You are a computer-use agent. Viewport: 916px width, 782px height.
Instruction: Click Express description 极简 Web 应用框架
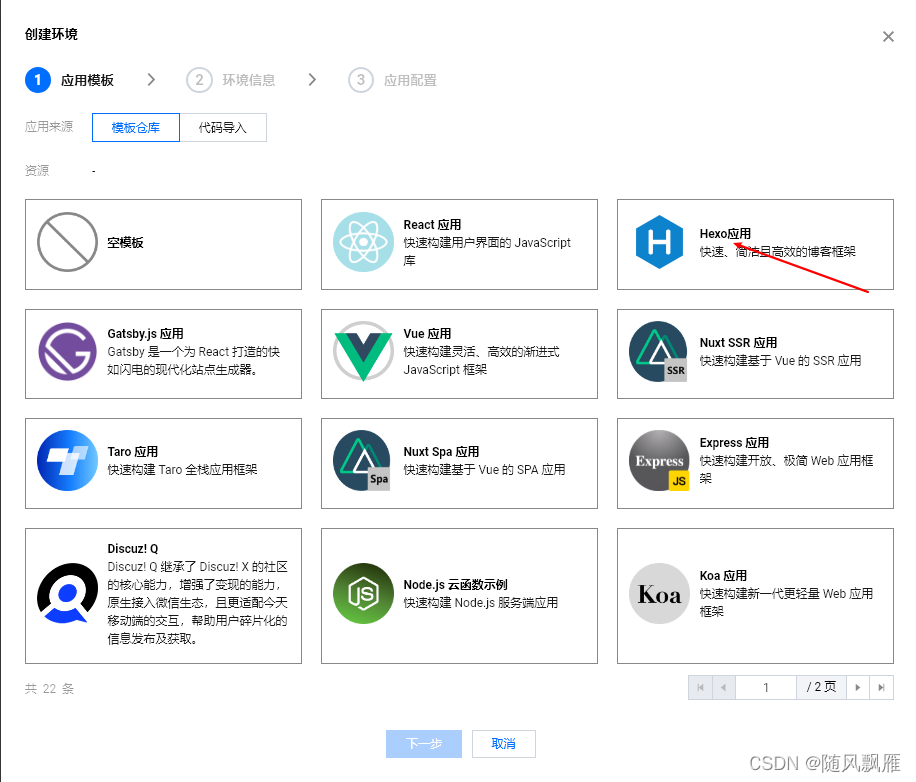click(x=786, y=470)
